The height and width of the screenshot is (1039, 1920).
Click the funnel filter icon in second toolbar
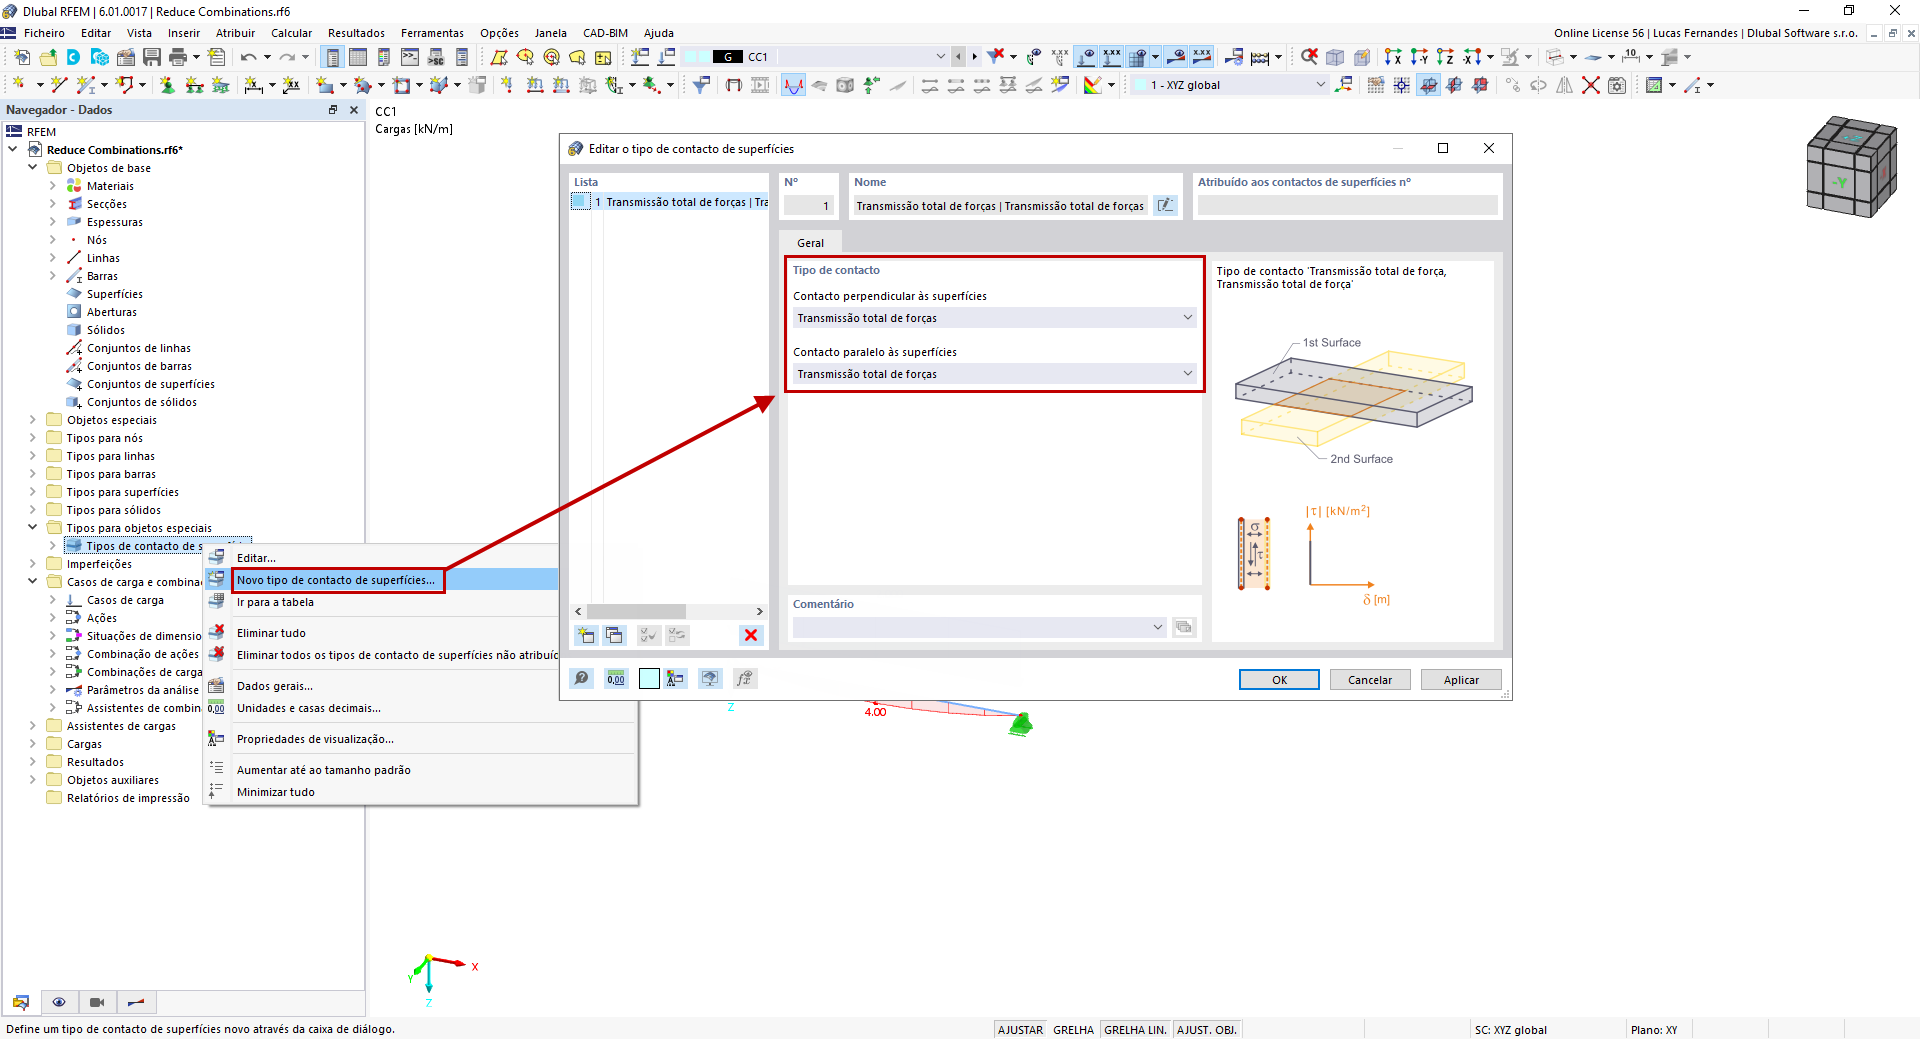point(701,85)
